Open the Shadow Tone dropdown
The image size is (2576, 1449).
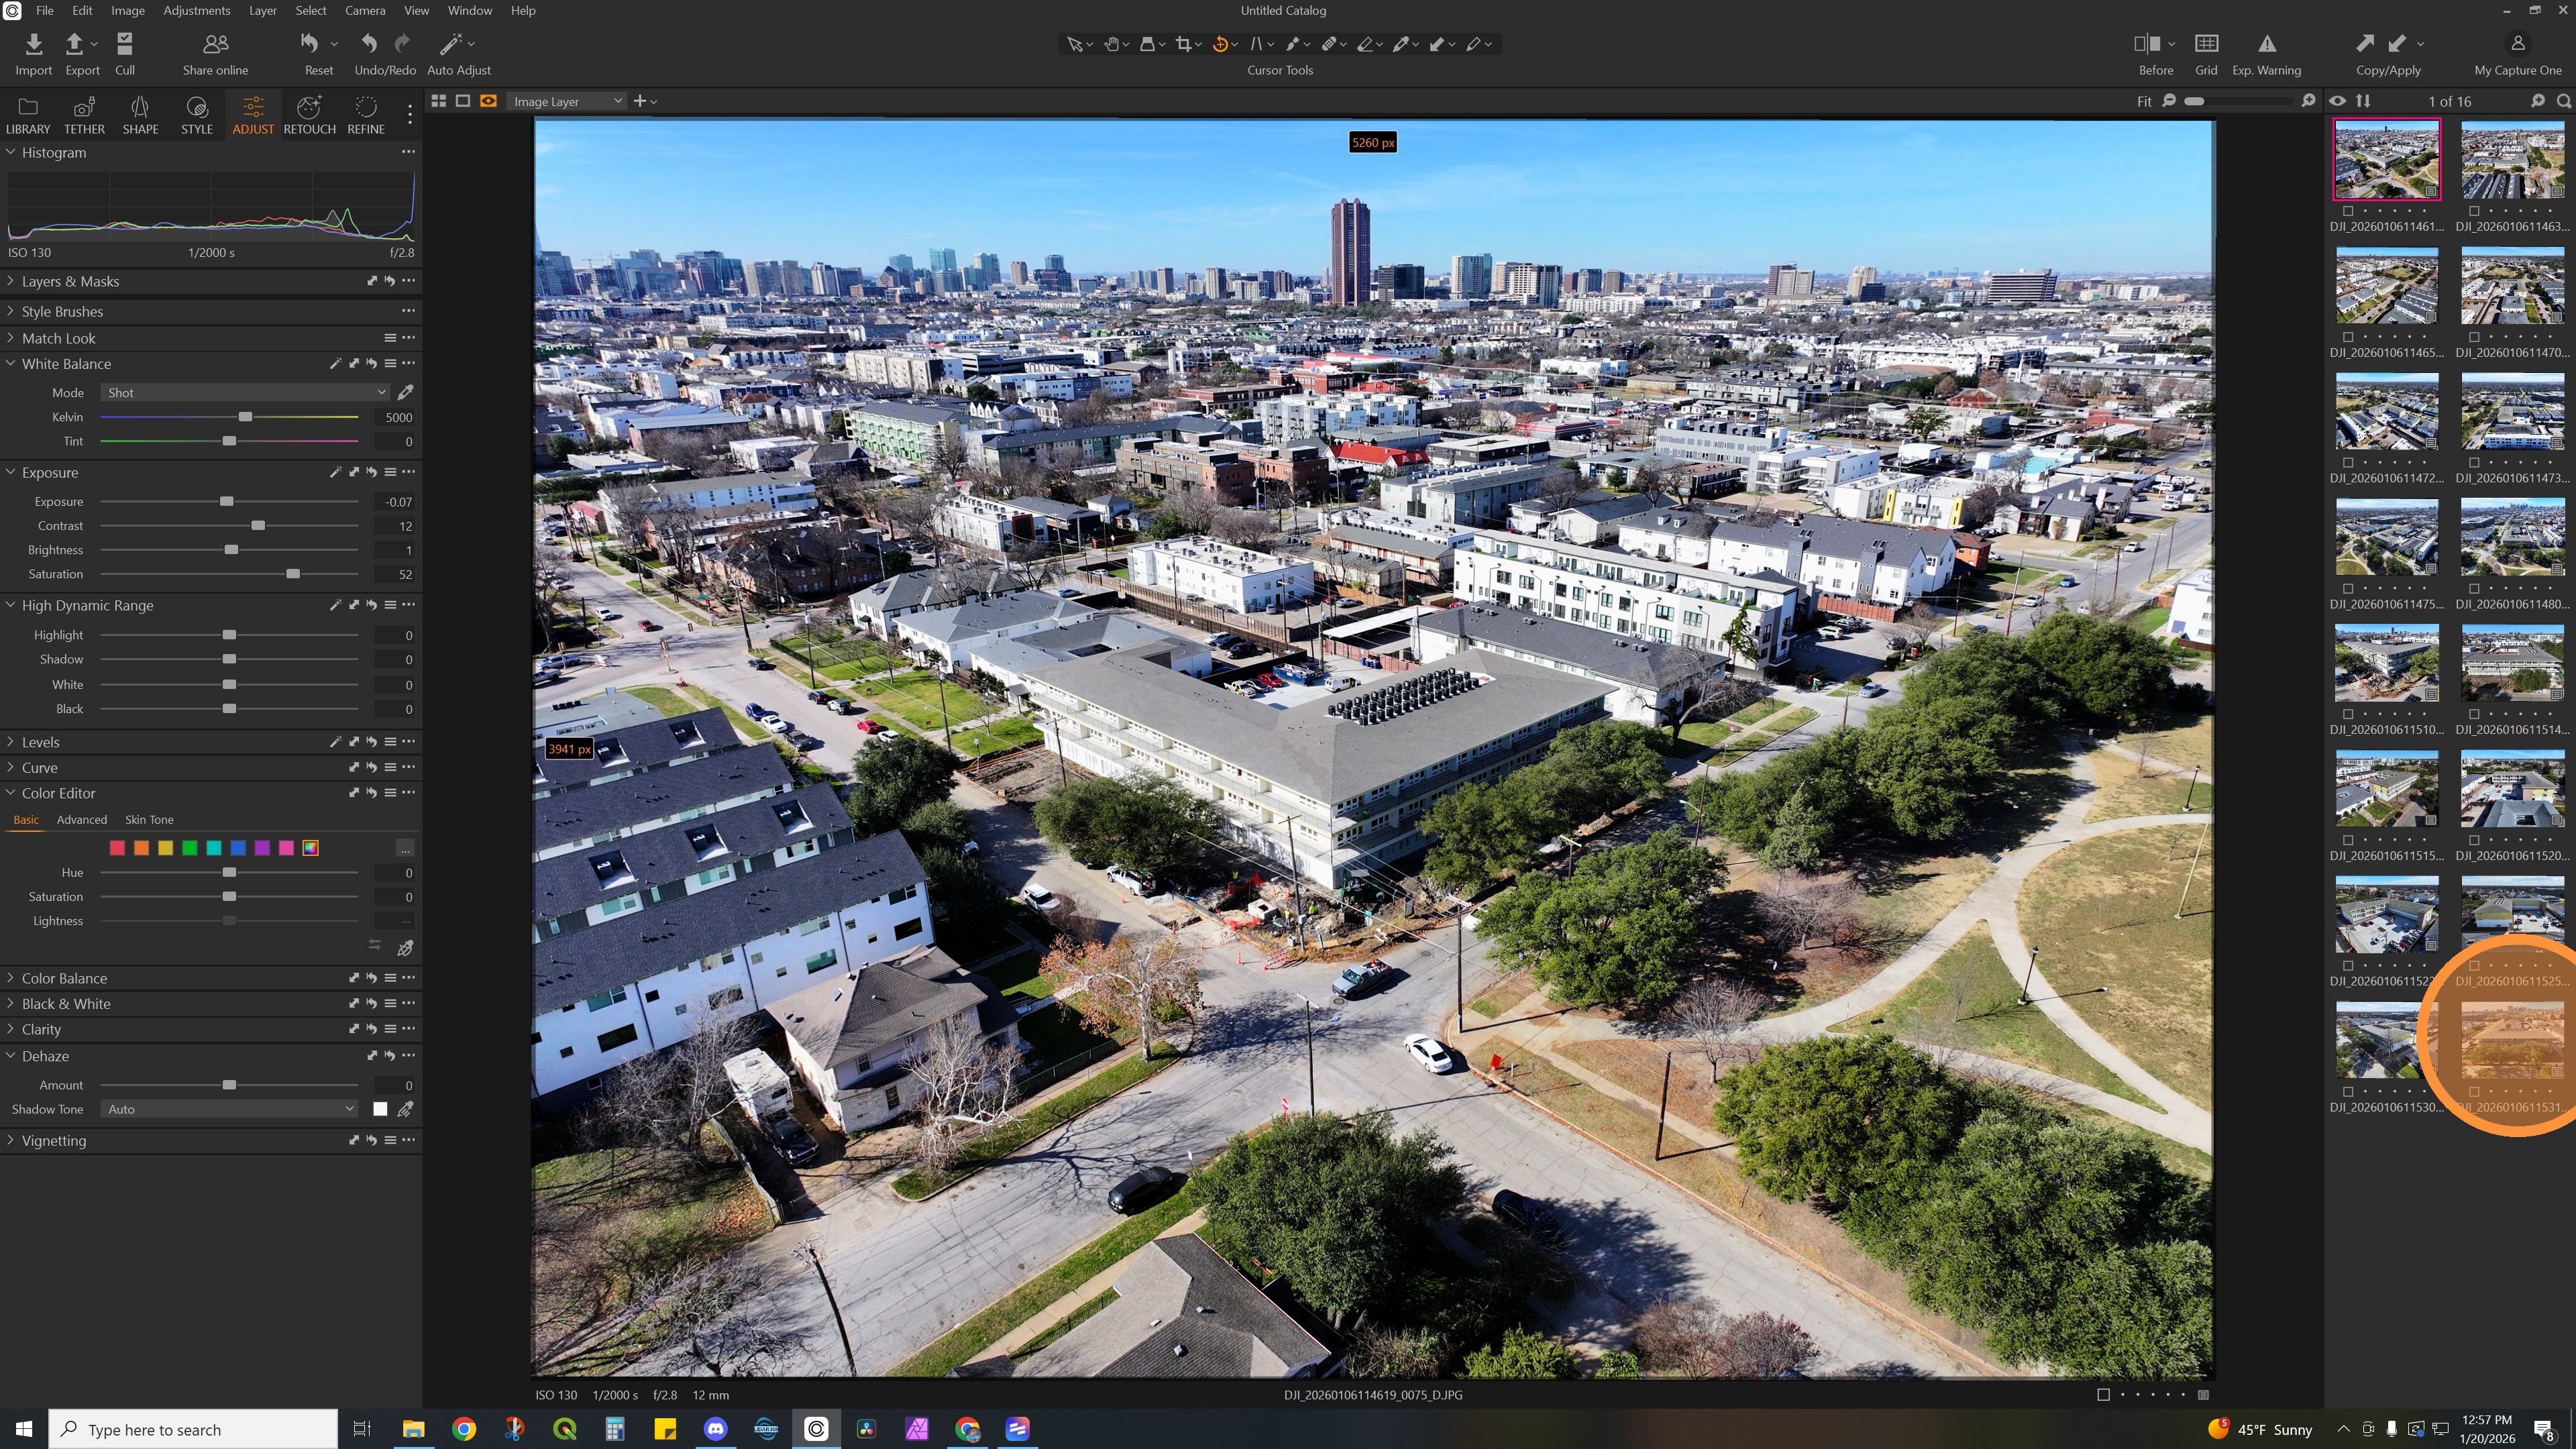(x=229, y=1109)
